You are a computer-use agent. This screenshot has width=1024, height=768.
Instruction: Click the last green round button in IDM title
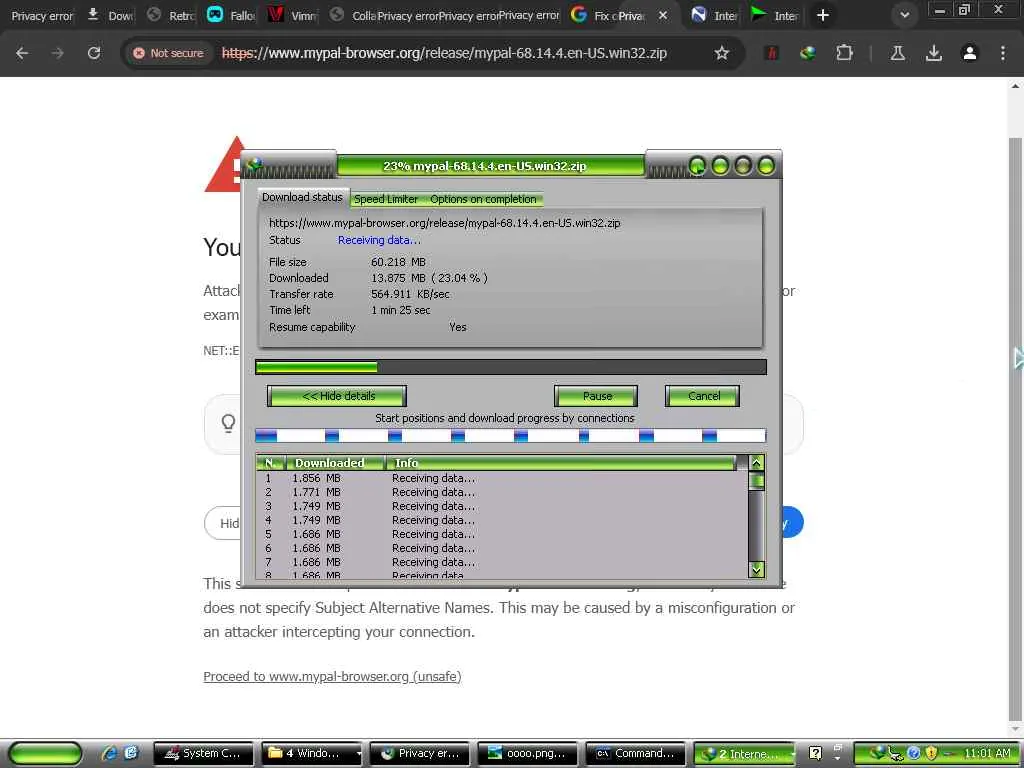tap(766, 166)
